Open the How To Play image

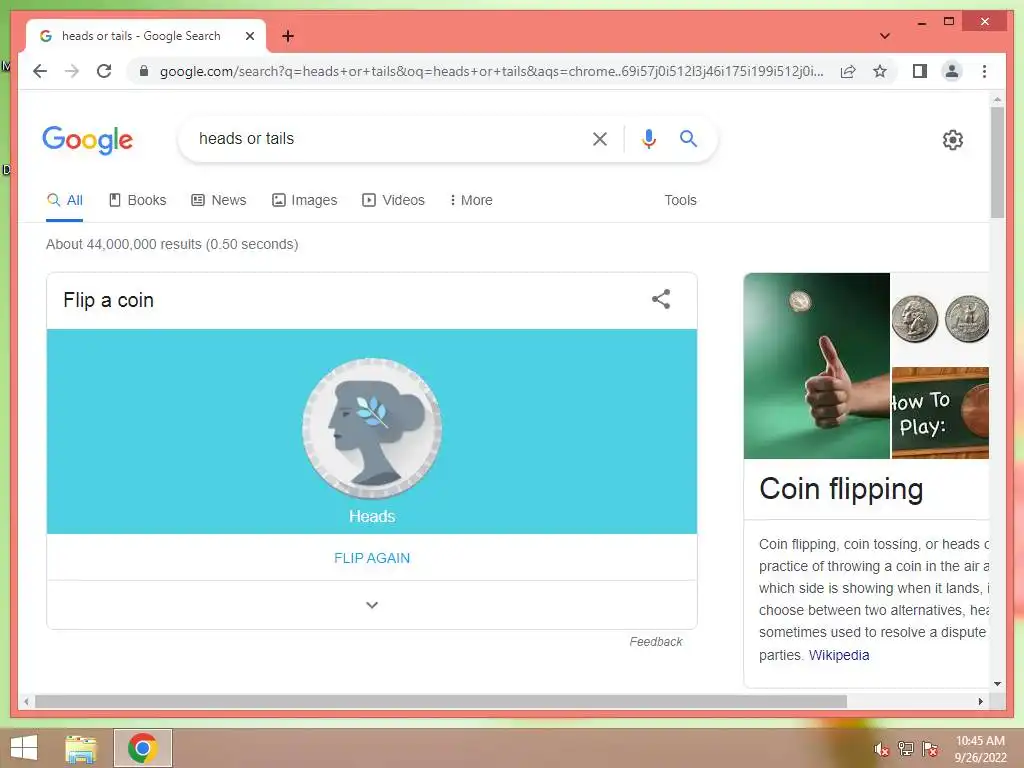940,413
